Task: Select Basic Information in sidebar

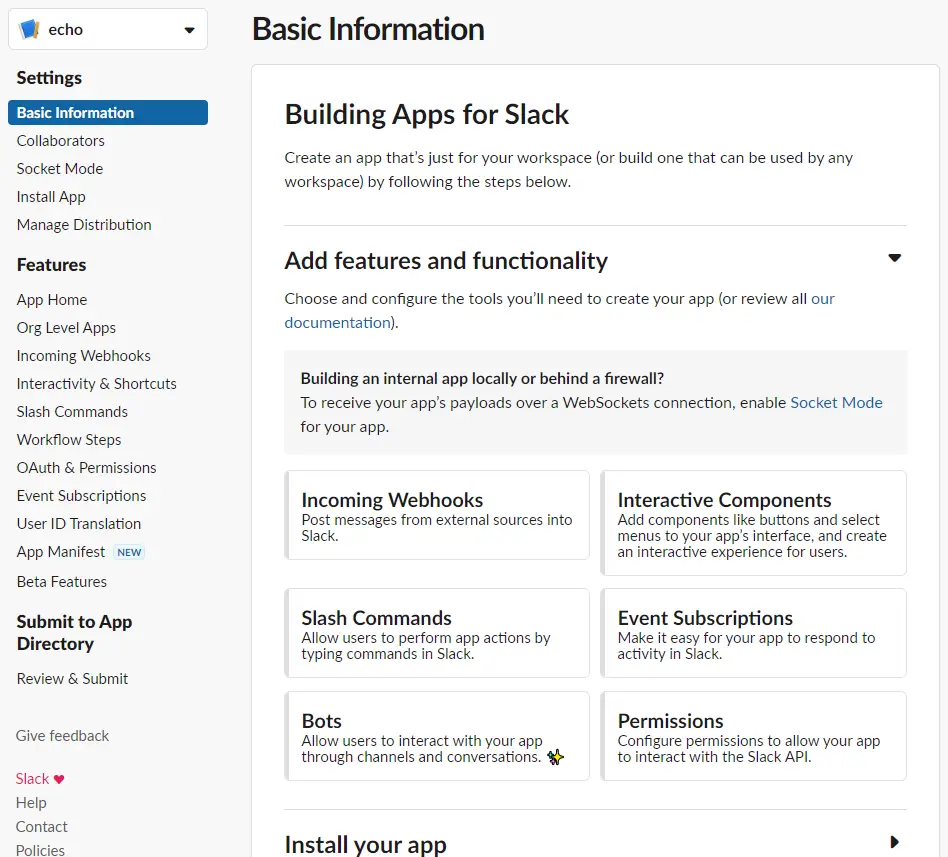Action: click(x=108, y=112)
